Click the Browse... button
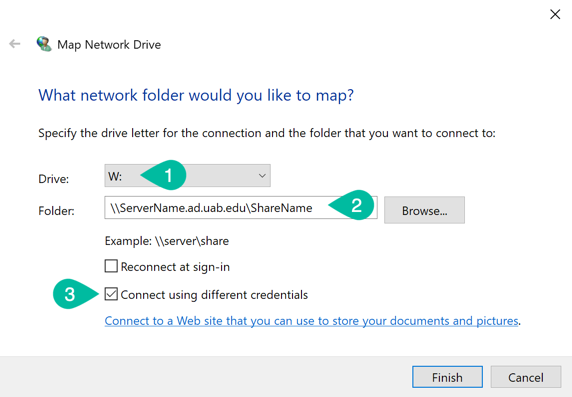Viewport: 572px width, 397px height. (424, 210)
